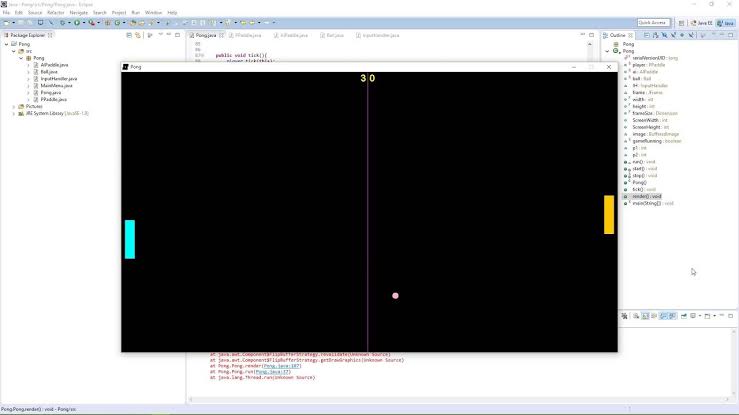The image size is (739, 415).
Task: Click Collapse All in Package Explorer
Action: coord(129,35)
